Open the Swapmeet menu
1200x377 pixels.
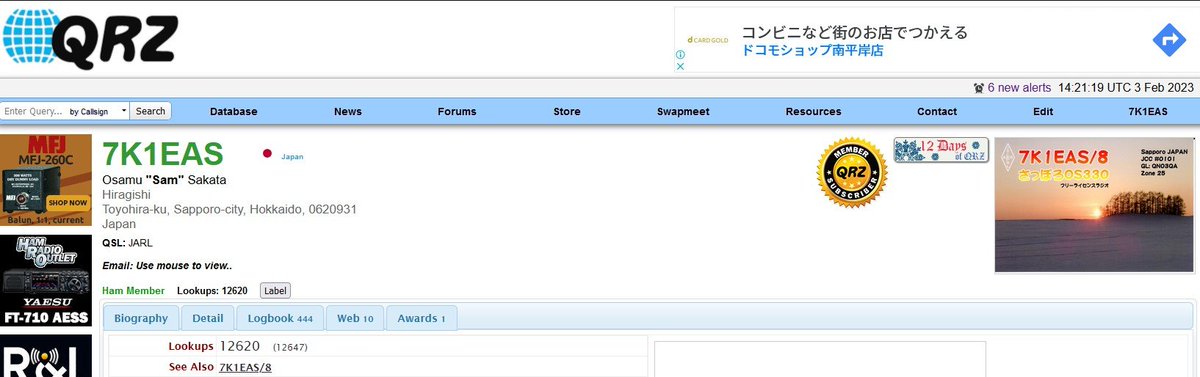point(683,111)
